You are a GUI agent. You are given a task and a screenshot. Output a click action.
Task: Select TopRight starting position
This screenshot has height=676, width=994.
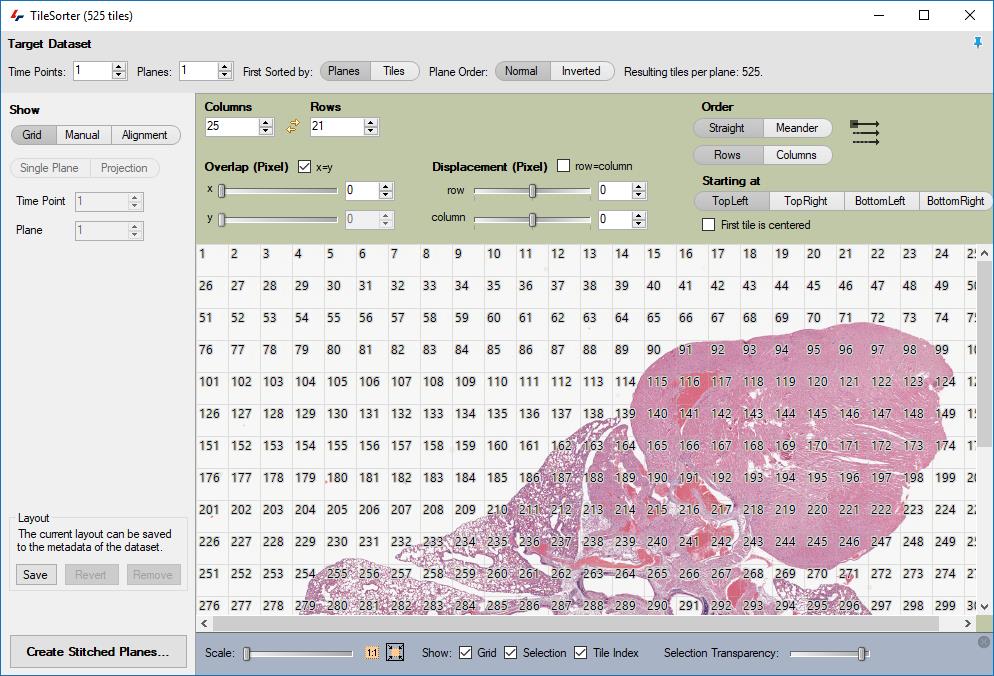point(806,200)
